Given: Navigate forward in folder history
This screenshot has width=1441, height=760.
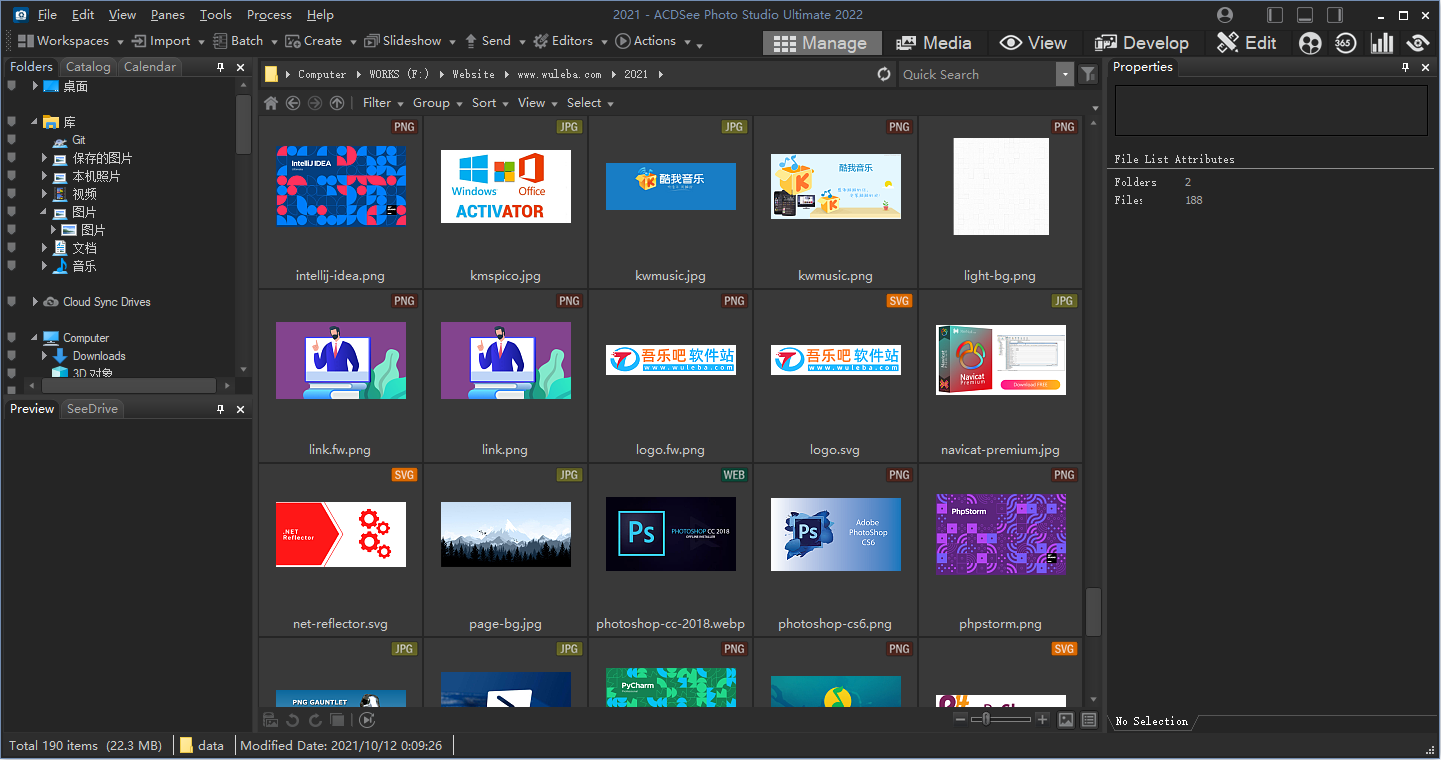Looking at the screenshot, I should 315,103.
